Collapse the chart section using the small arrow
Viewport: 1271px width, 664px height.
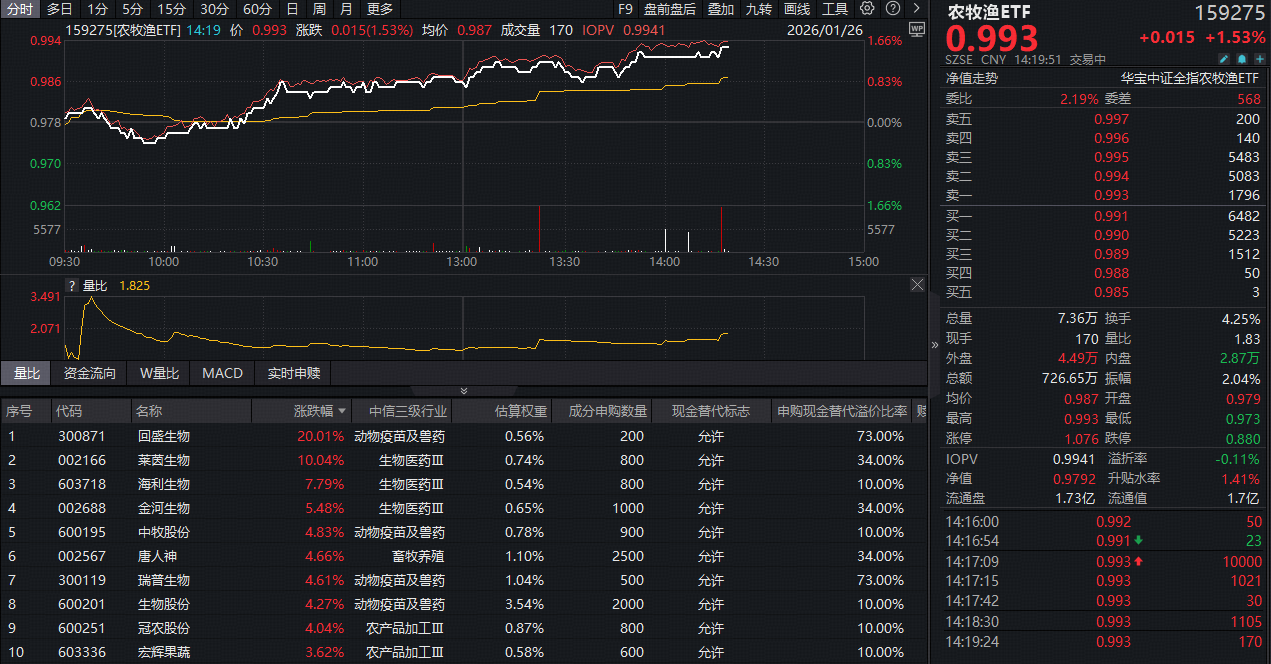click(x=463, y=390)
